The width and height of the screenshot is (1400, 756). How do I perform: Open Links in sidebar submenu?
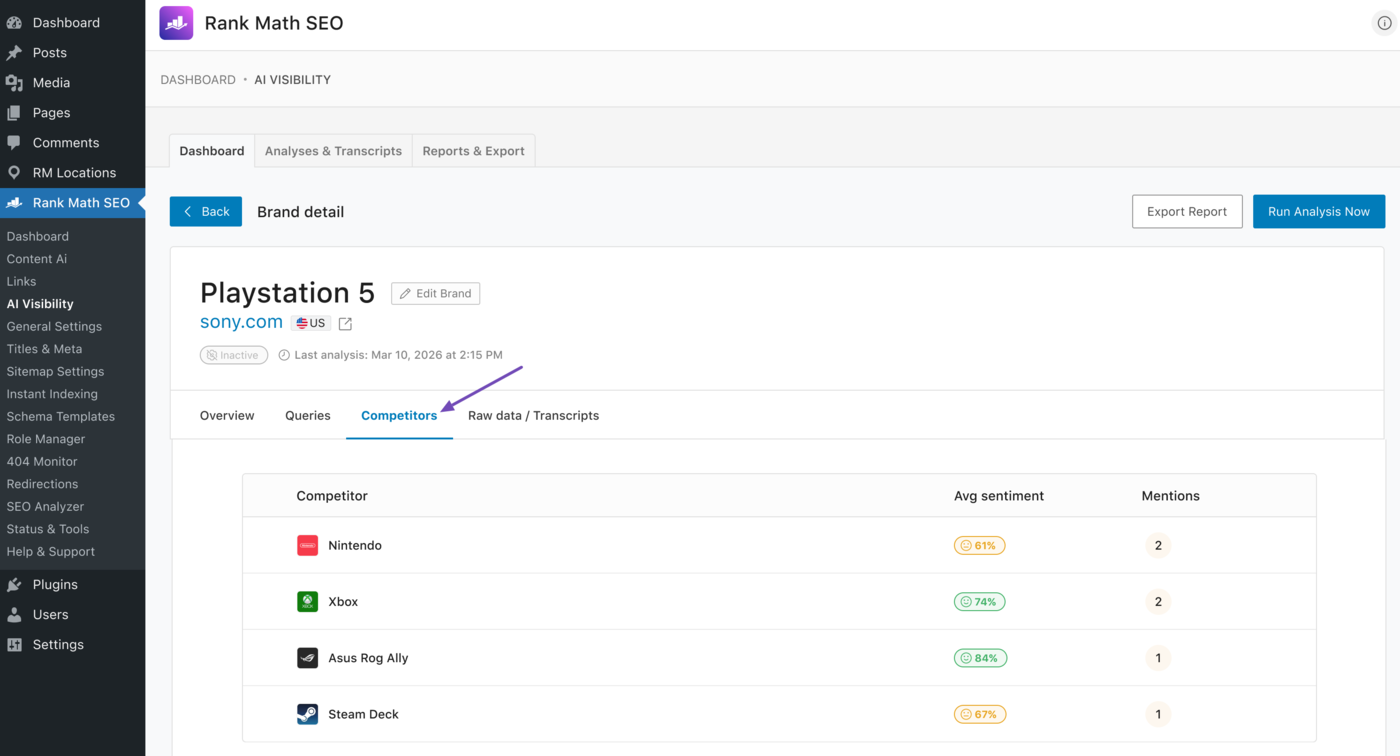click(21, 281)
